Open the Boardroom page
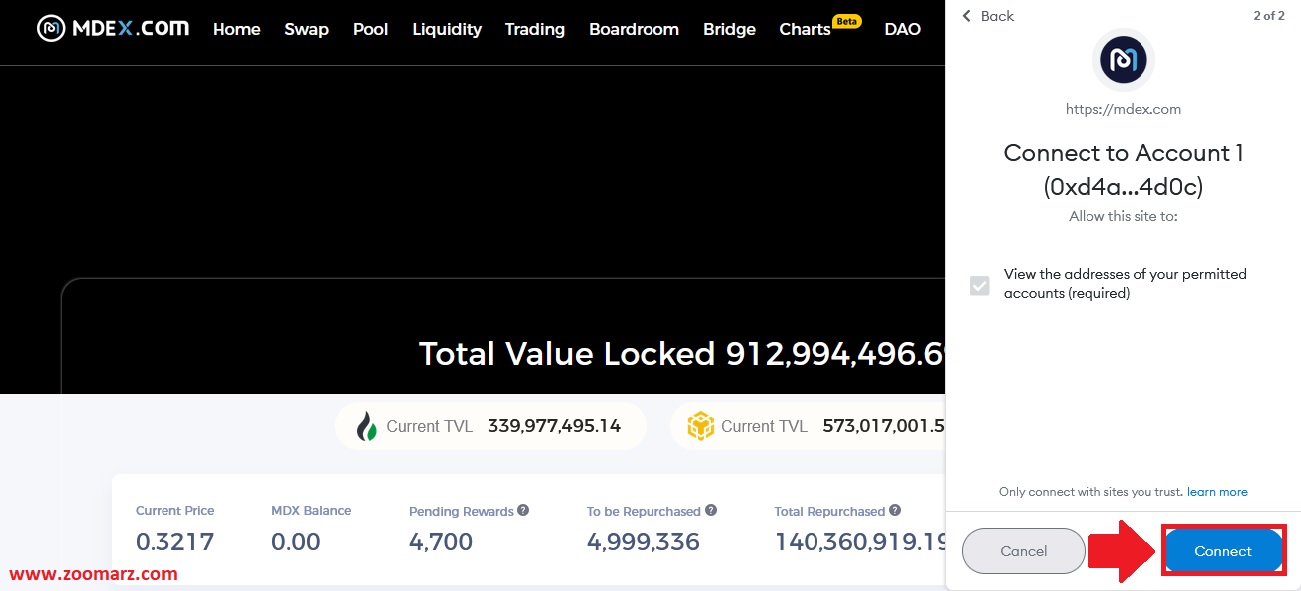 tap(634, 29)
